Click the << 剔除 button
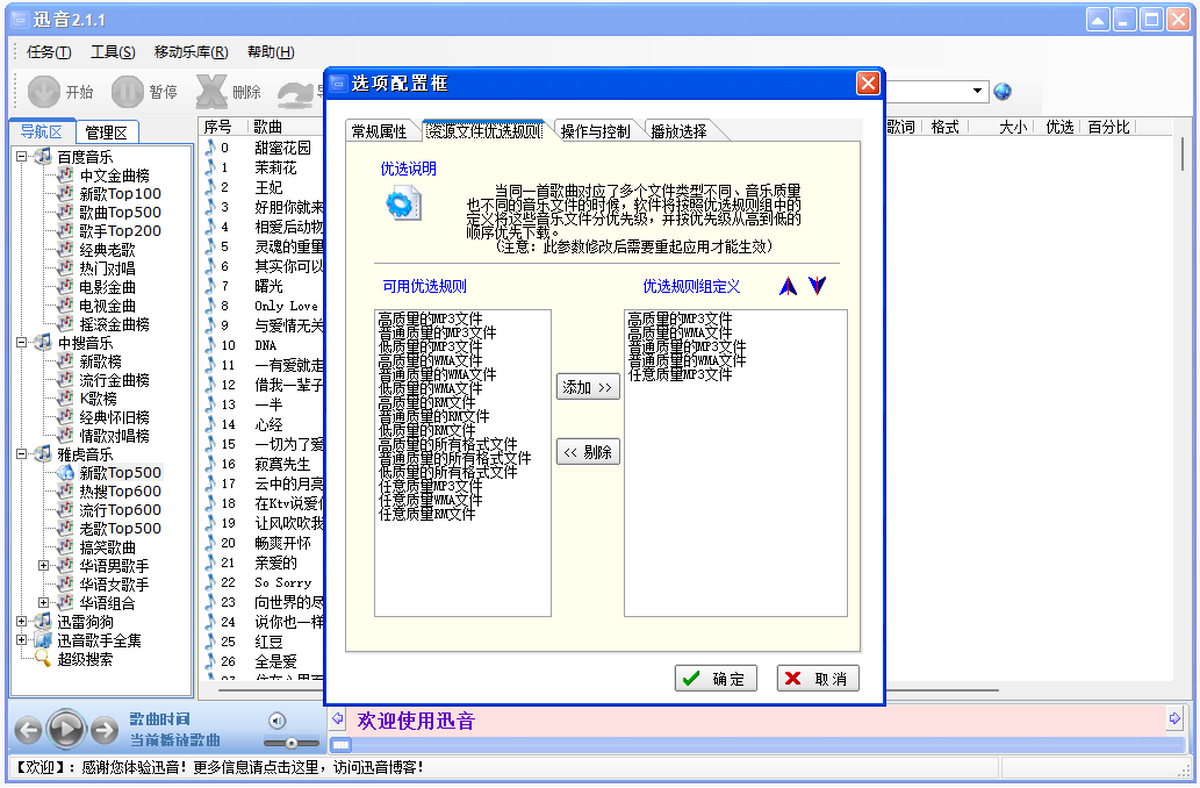 coord(588,452)
